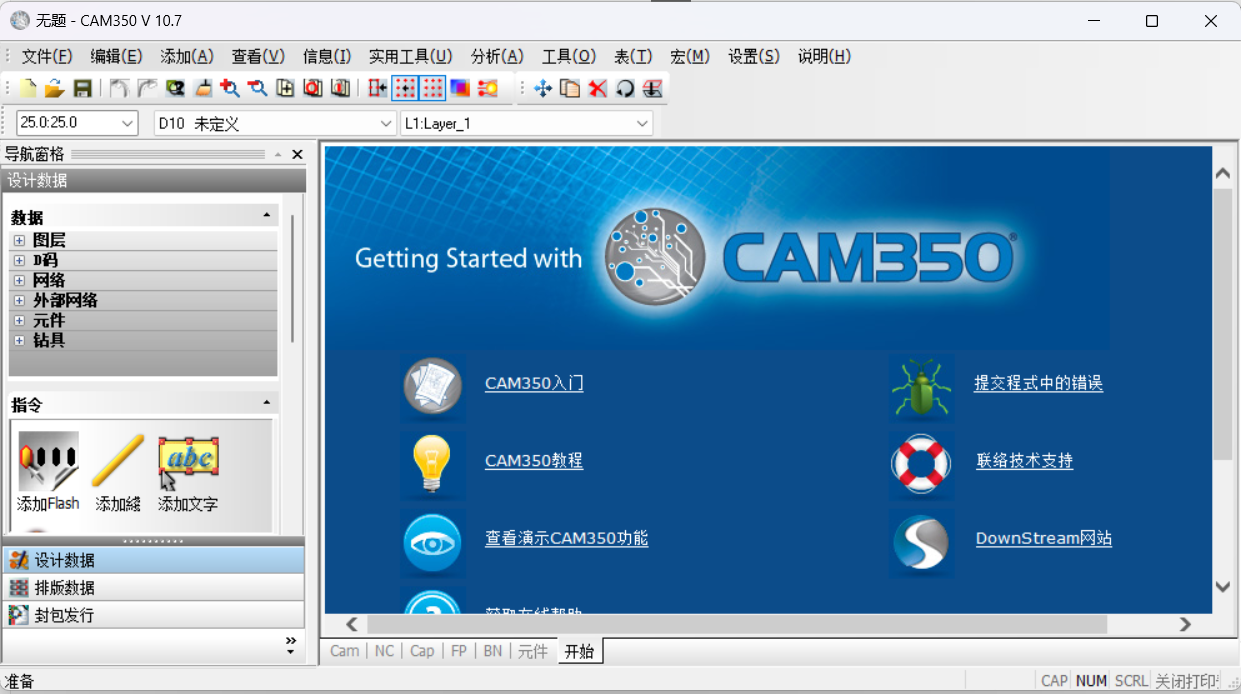Click the mirror icon at toolbar end
The height and width of the screenshot is (694, 1241).
[652, 88]
